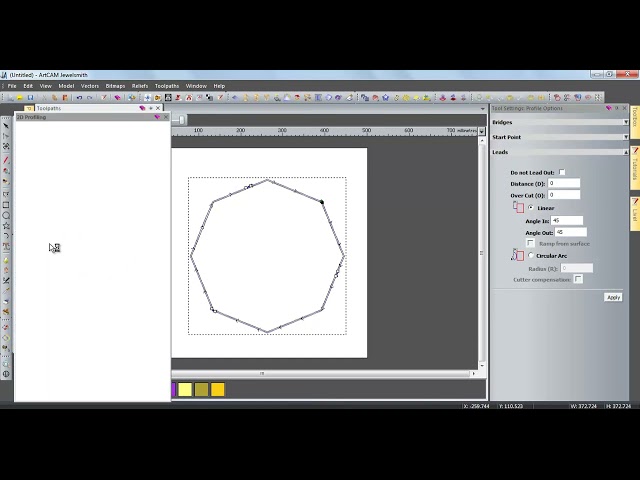This screenshot has width=640, height=480.
Task: Click the Save floppy disk icon
Action: click(x=30, y=98)
